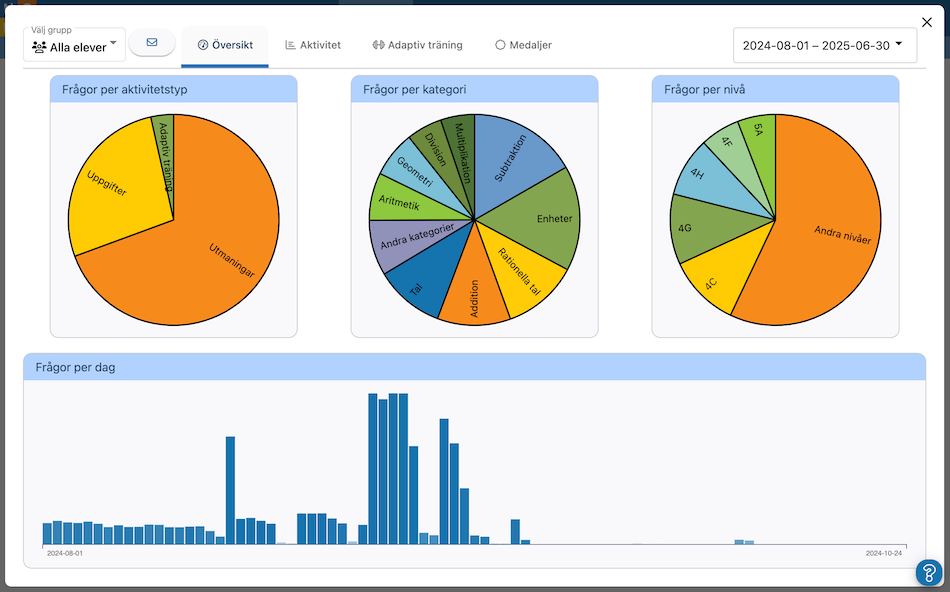Go to the Adaptiv träning tab
The width and height of the screenshot is (950, 592).
(417, 45)
